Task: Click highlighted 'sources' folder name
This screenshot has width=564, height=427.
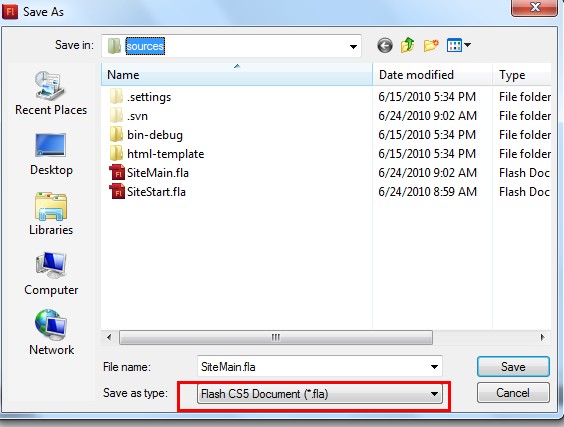Action: pos(145,46)
